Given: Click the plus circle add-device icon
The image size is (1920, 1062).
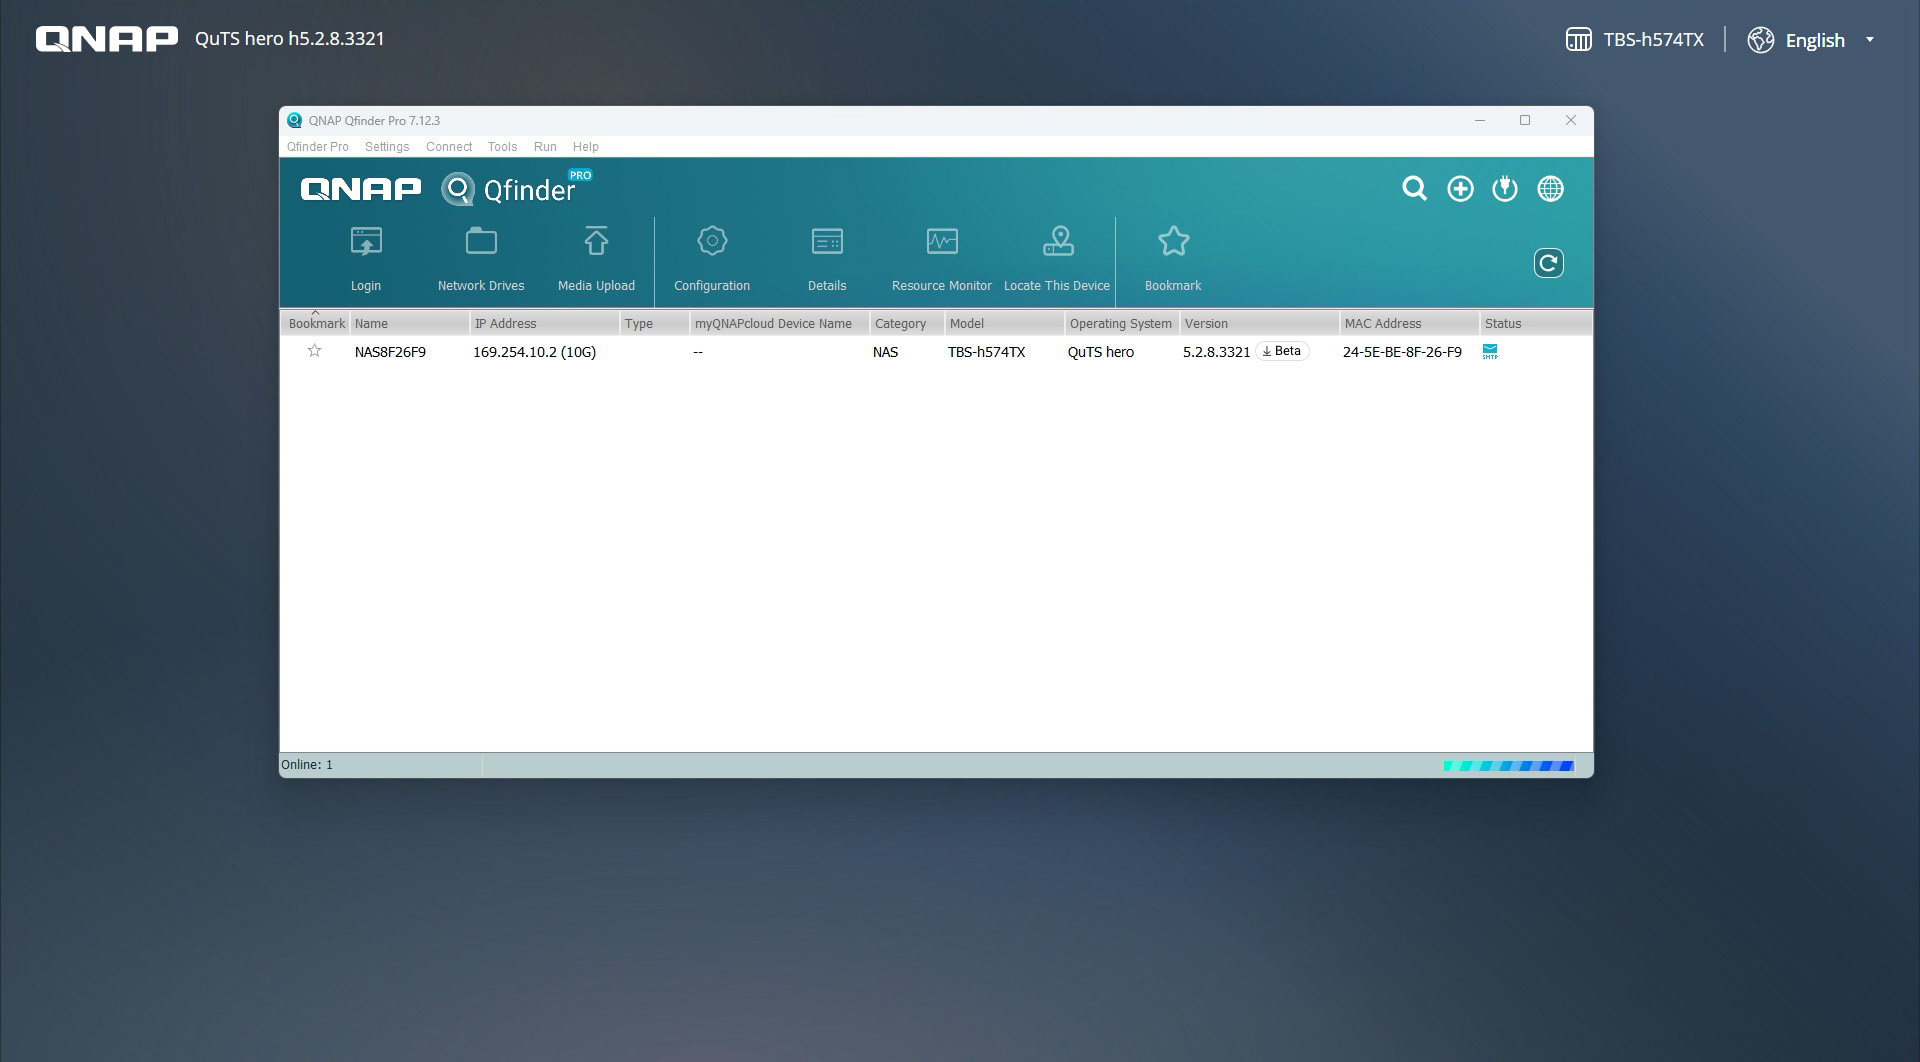Looking at the screenshot, I should tap(1460, 189).
